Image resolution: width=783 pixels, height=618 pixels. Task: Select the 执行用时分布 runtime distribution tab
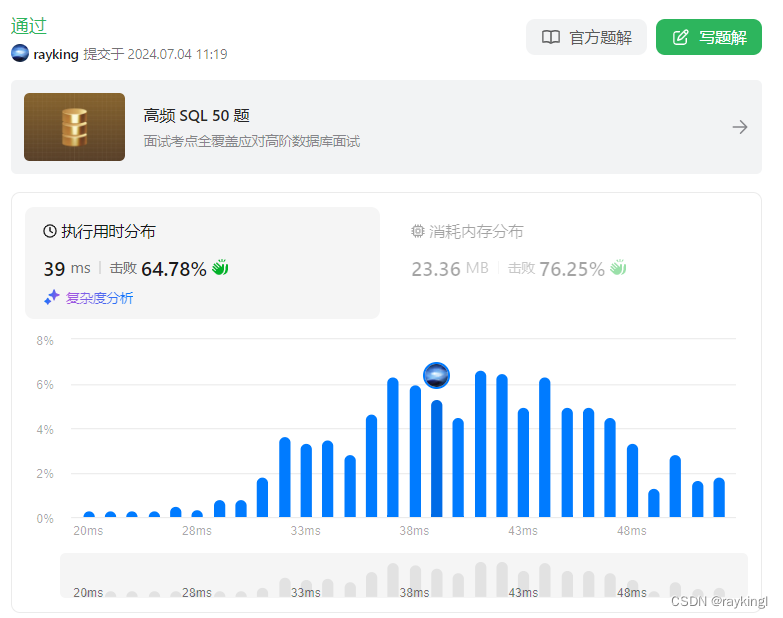click(x=202, y=263)
